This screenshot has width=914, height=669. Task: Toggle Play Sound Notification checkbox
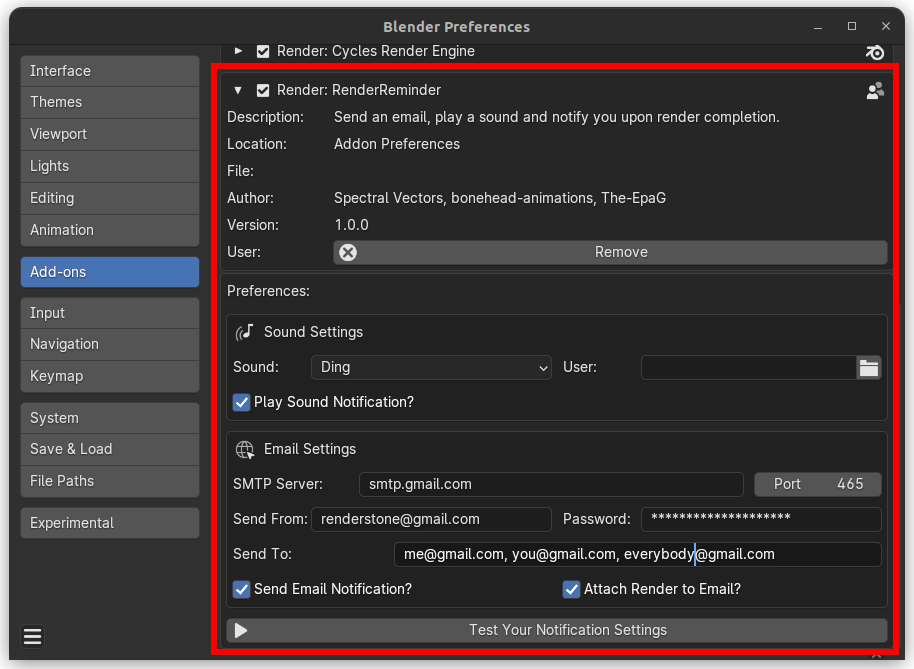pos(241,402)
